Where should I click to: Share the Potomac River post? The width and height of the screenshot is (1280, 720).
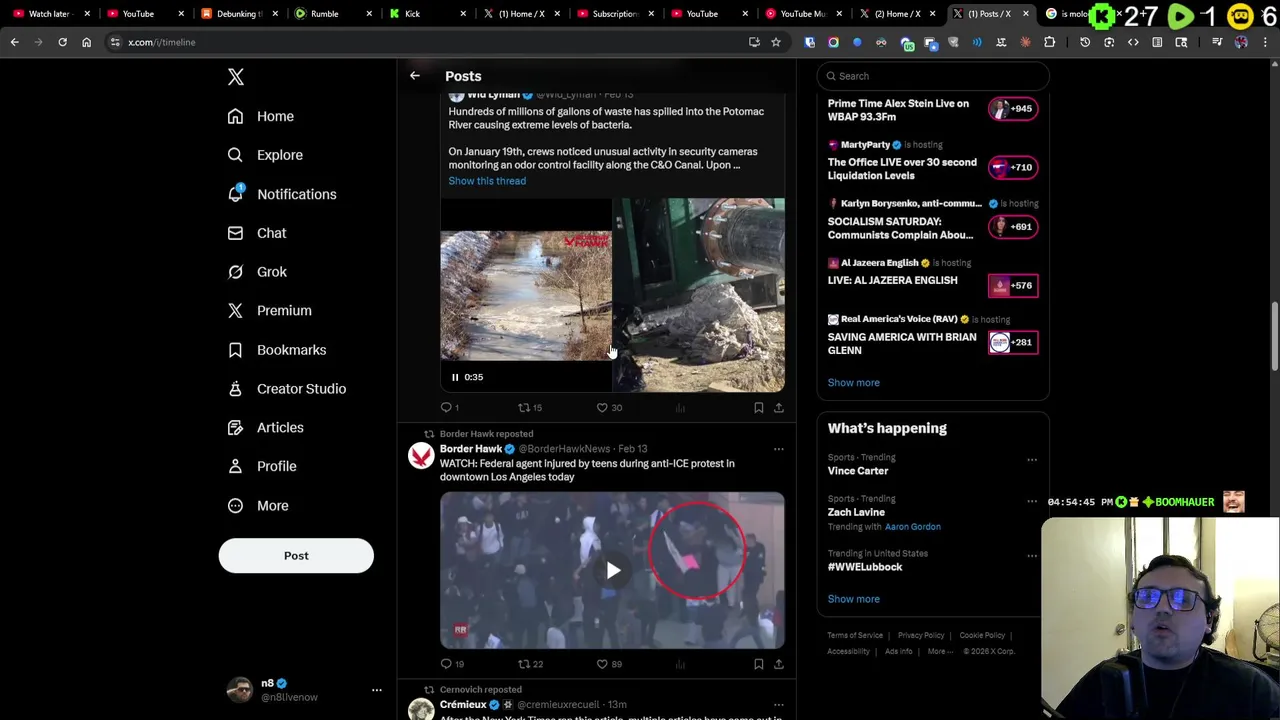click(x=779, y=408)
